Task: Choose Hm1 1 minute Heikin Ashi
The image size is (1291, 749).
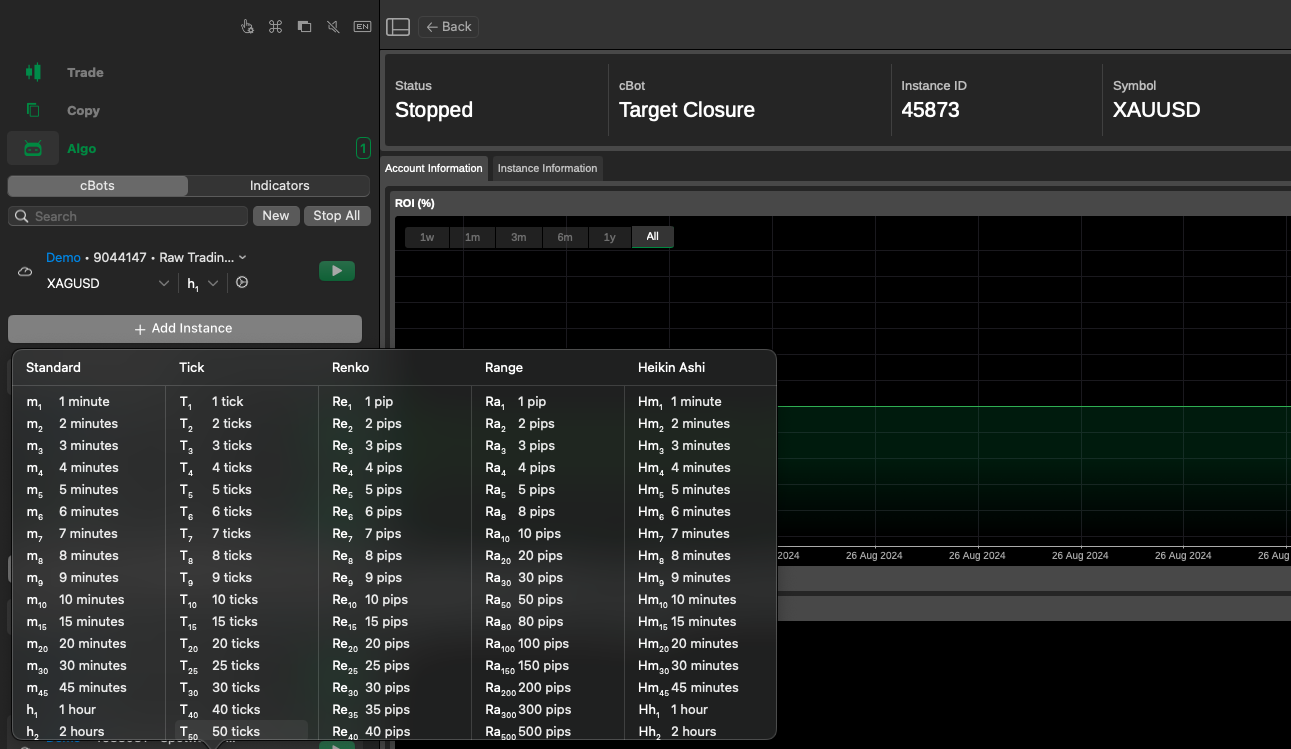Action: 701,401
